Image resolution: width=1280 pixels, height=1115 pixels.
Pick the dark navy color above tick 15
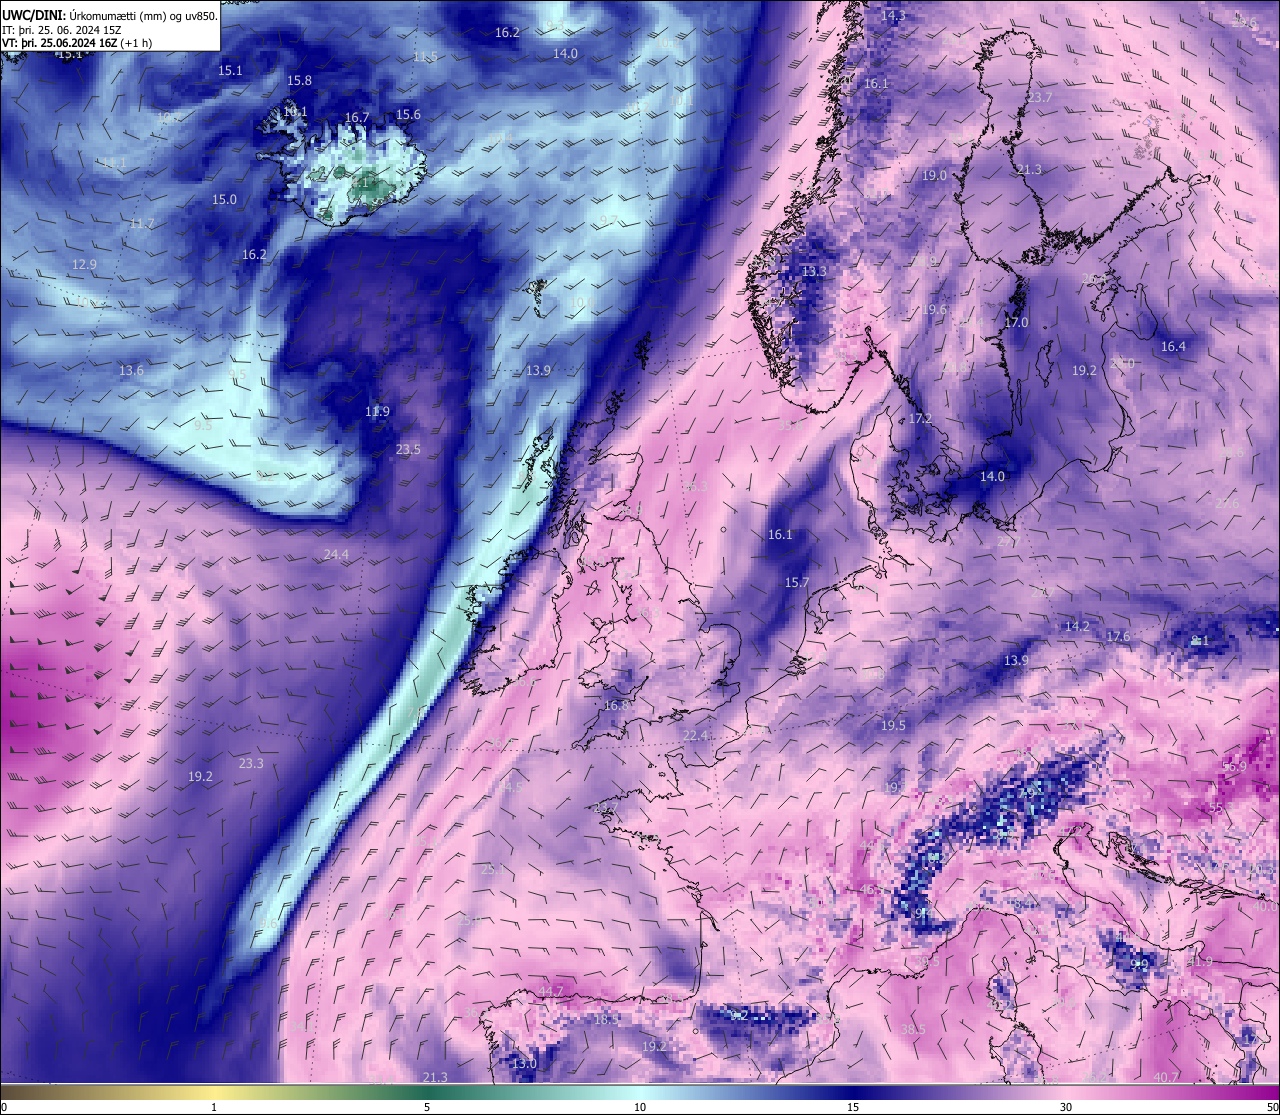pyautogui.click(x=853, y=1092)
